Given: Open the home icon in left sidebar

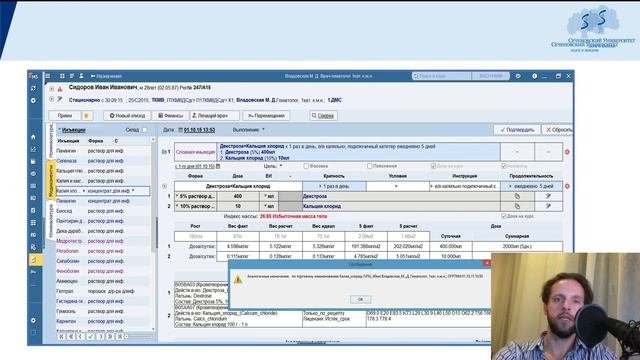Looking at the screenshot, I should click(33, 137).
